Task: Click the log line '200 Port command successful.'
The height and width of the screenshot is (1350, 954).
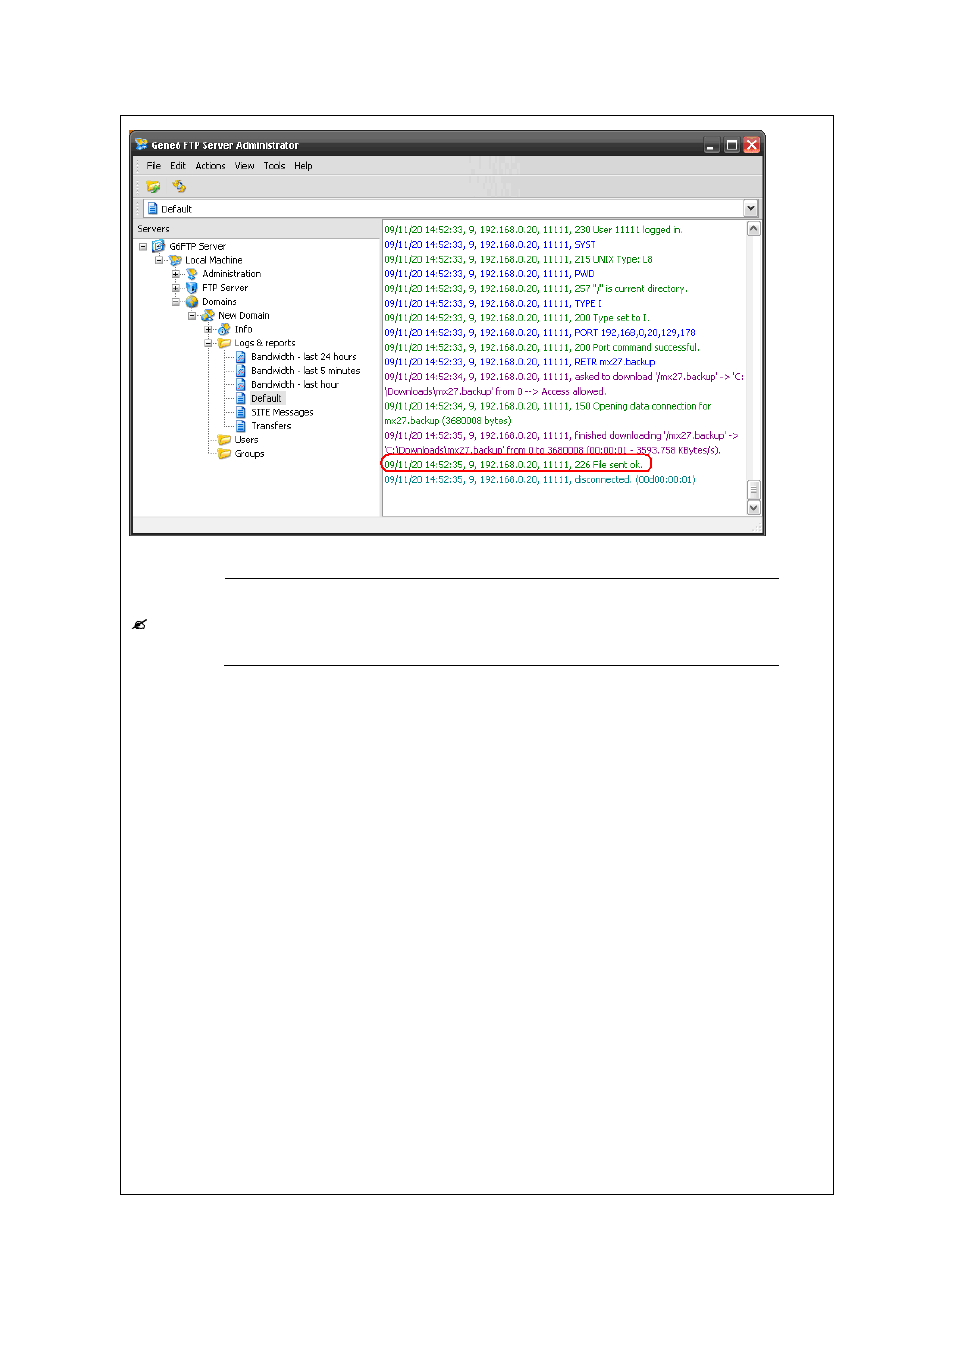Action: (542, 347)
